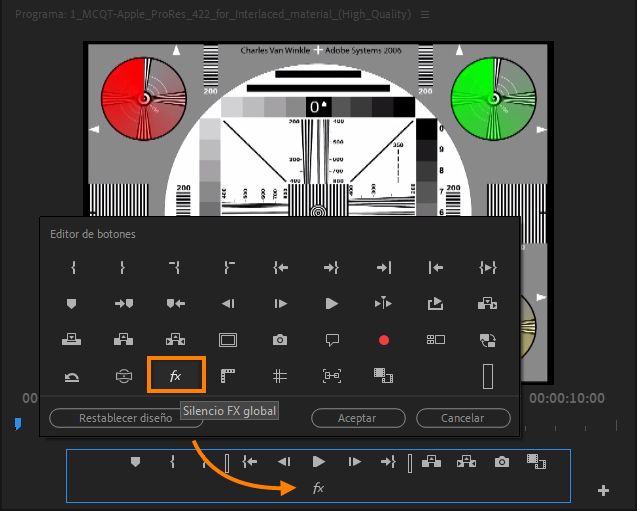Click the plus Button Editor icon
Viewport: 637px width, 511px height.
(603, 491)
